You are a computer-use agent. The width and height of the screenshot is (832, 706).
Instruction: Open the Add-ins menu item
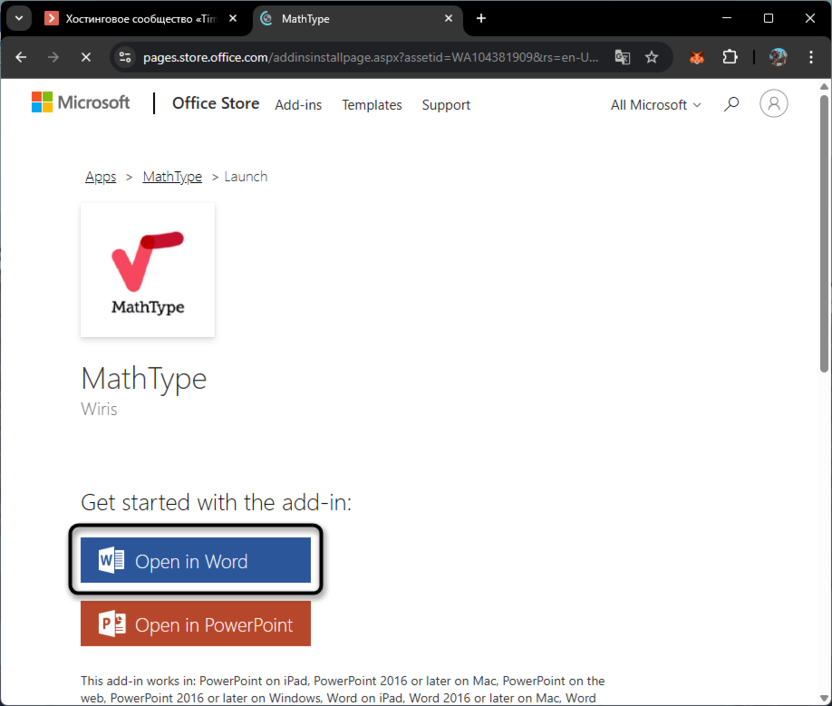pos(298,105)
